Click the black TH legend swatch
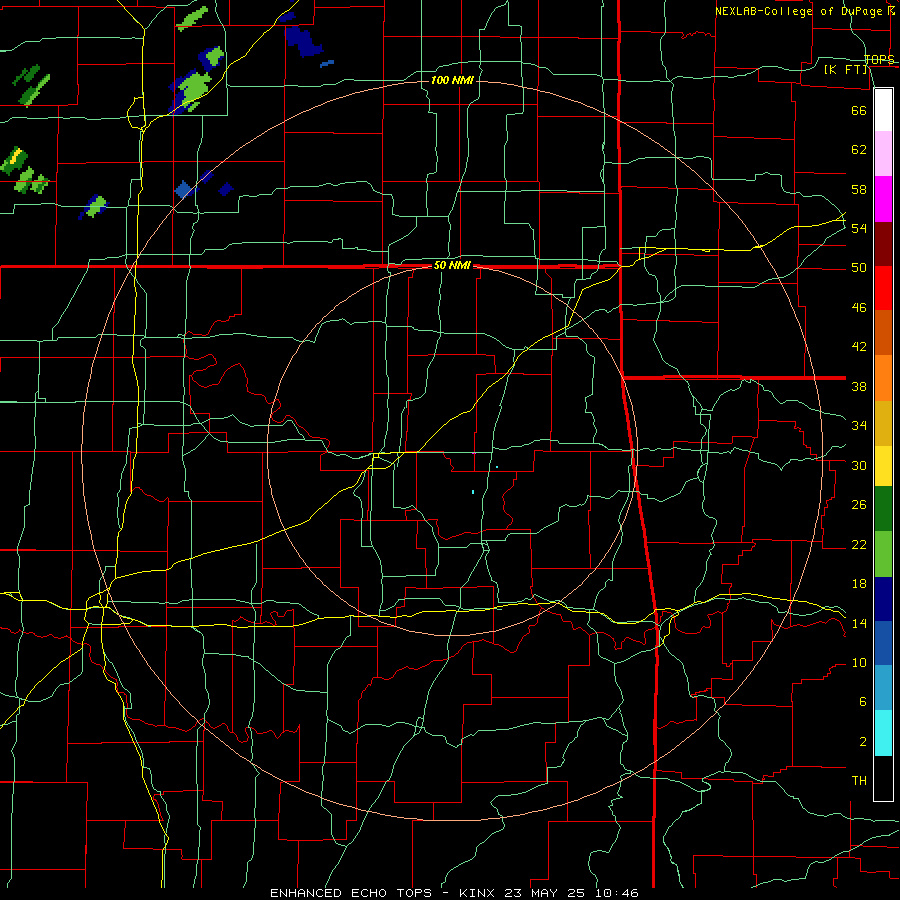This screenshot has height=900, width=900. pos(883,778)
